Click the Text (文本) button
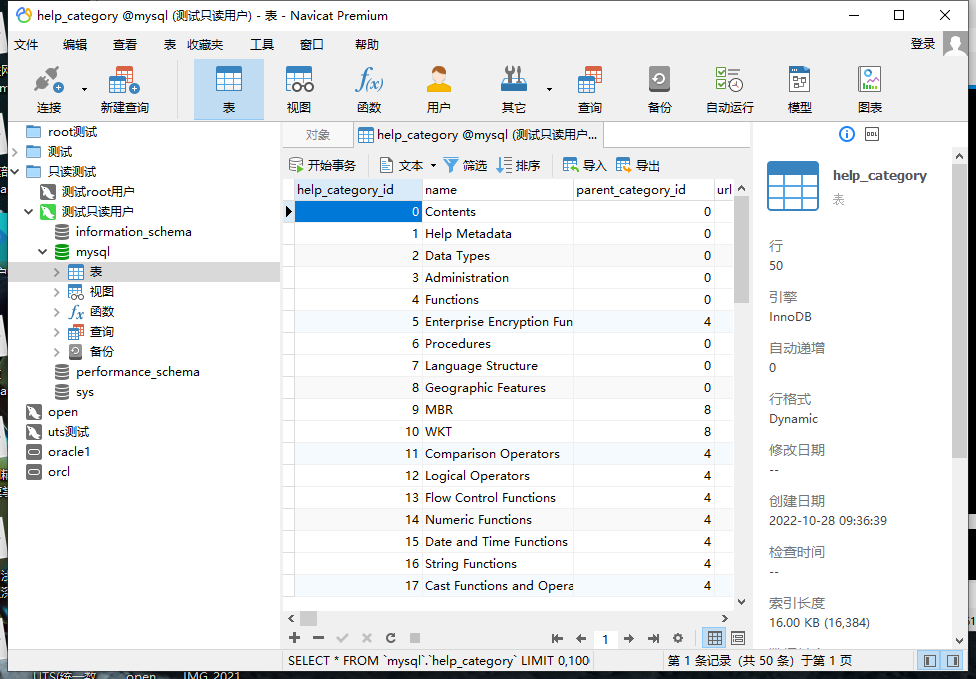 (x=401, y=166)
